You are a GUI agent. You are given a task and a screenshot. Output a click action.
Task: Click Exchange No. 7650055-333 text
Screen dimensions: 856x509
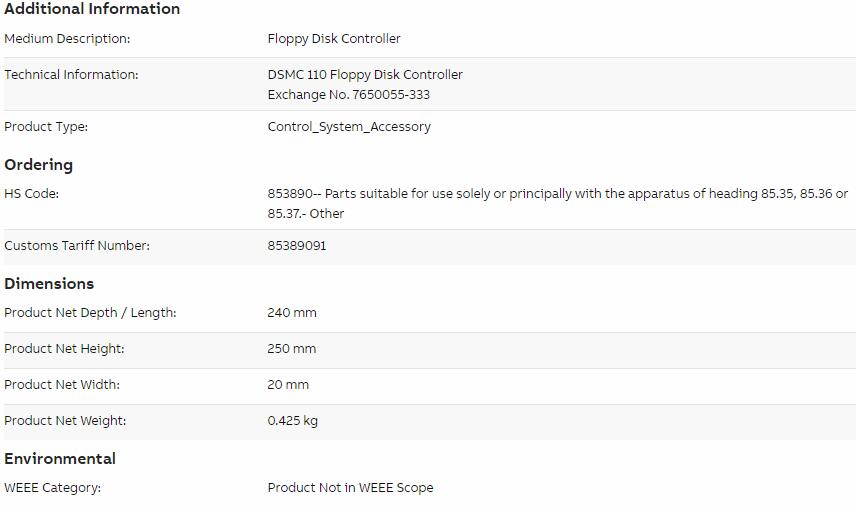tap(348, 95)
